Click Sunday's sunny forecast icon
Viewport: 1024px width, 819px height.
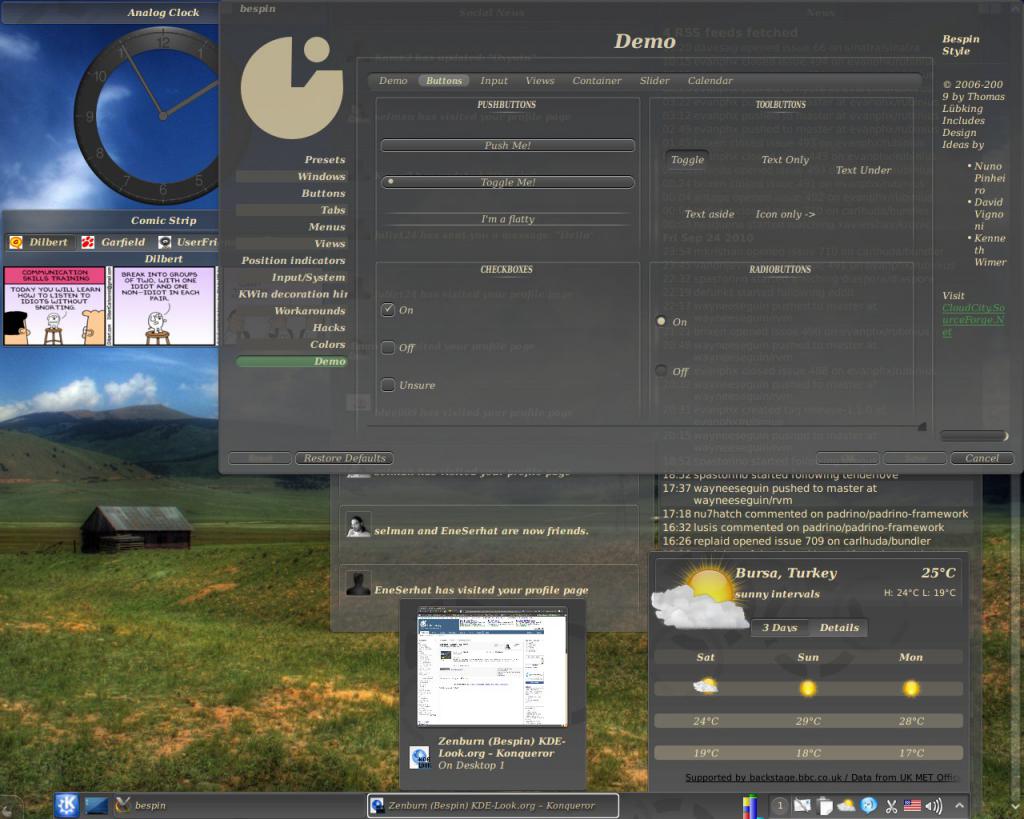coord(808,688)
